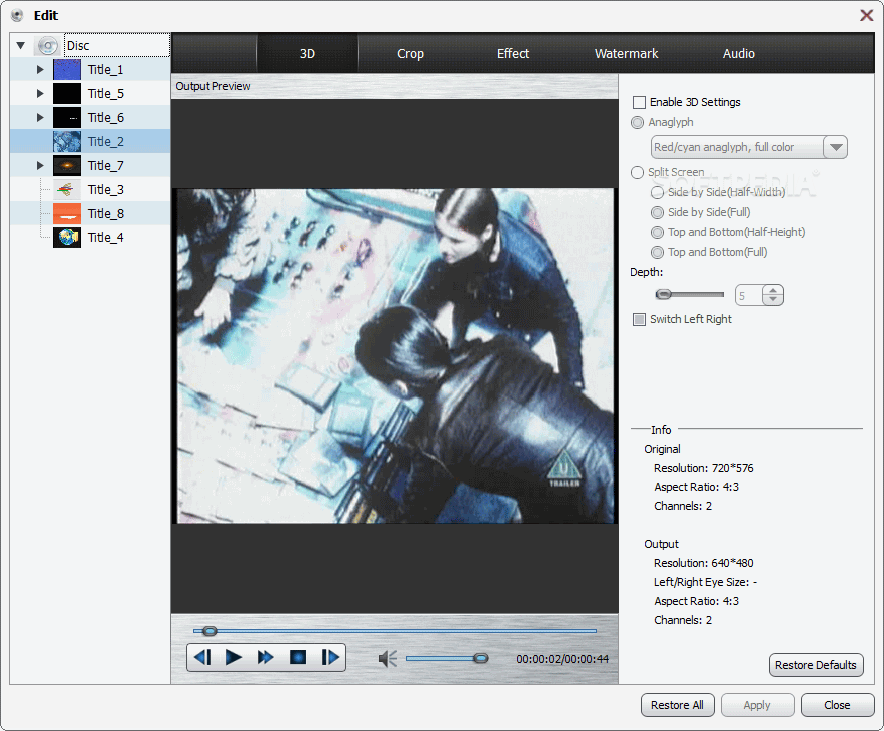Toggle Switch Left Right checkbox
Screen dimensions: 884x731
(639, 320)
